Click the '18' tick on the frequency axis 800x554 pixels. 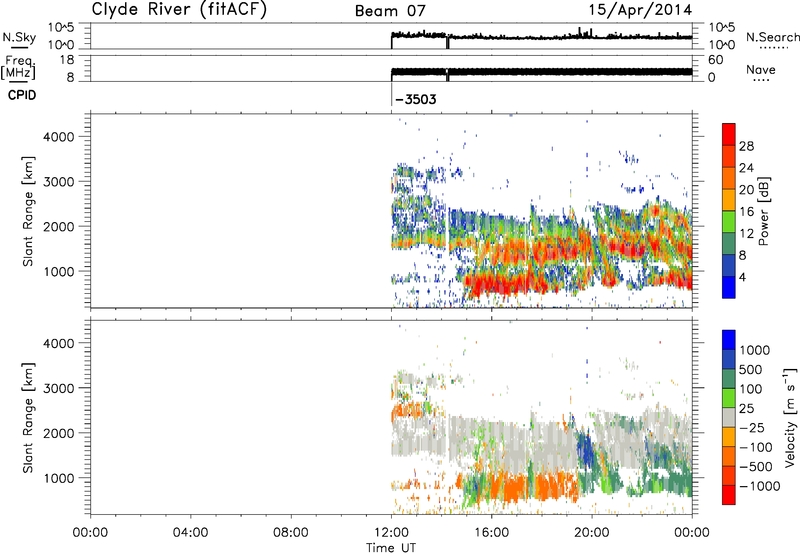(67, 60)
